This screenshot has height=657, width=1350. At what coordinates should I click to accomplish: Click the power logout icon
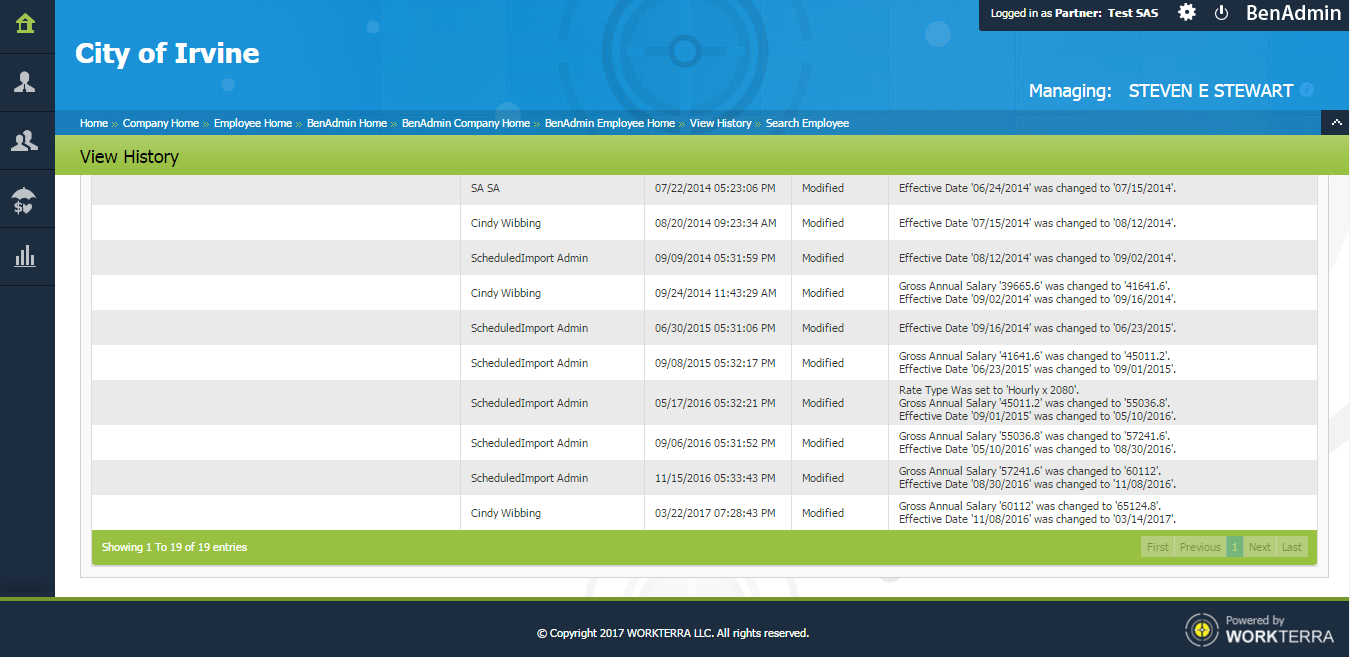[1221, 13]
